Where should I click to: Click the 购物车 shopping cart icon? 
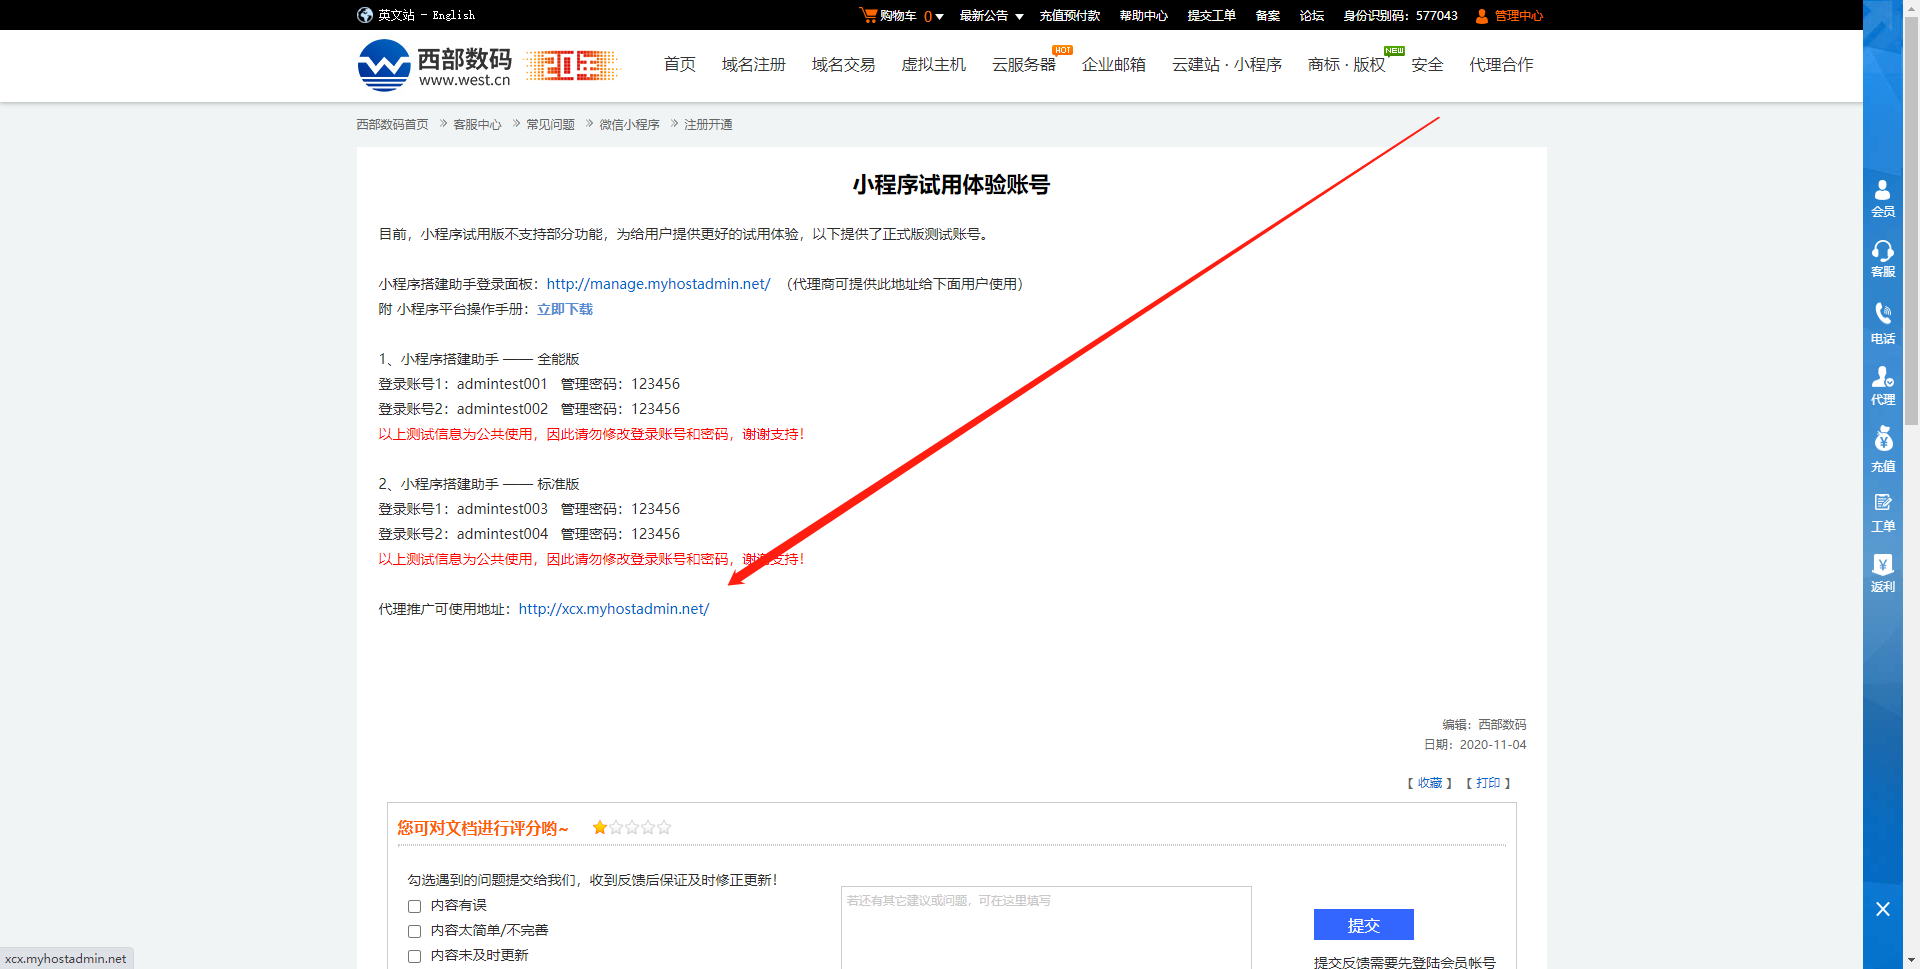pos(869,15)
